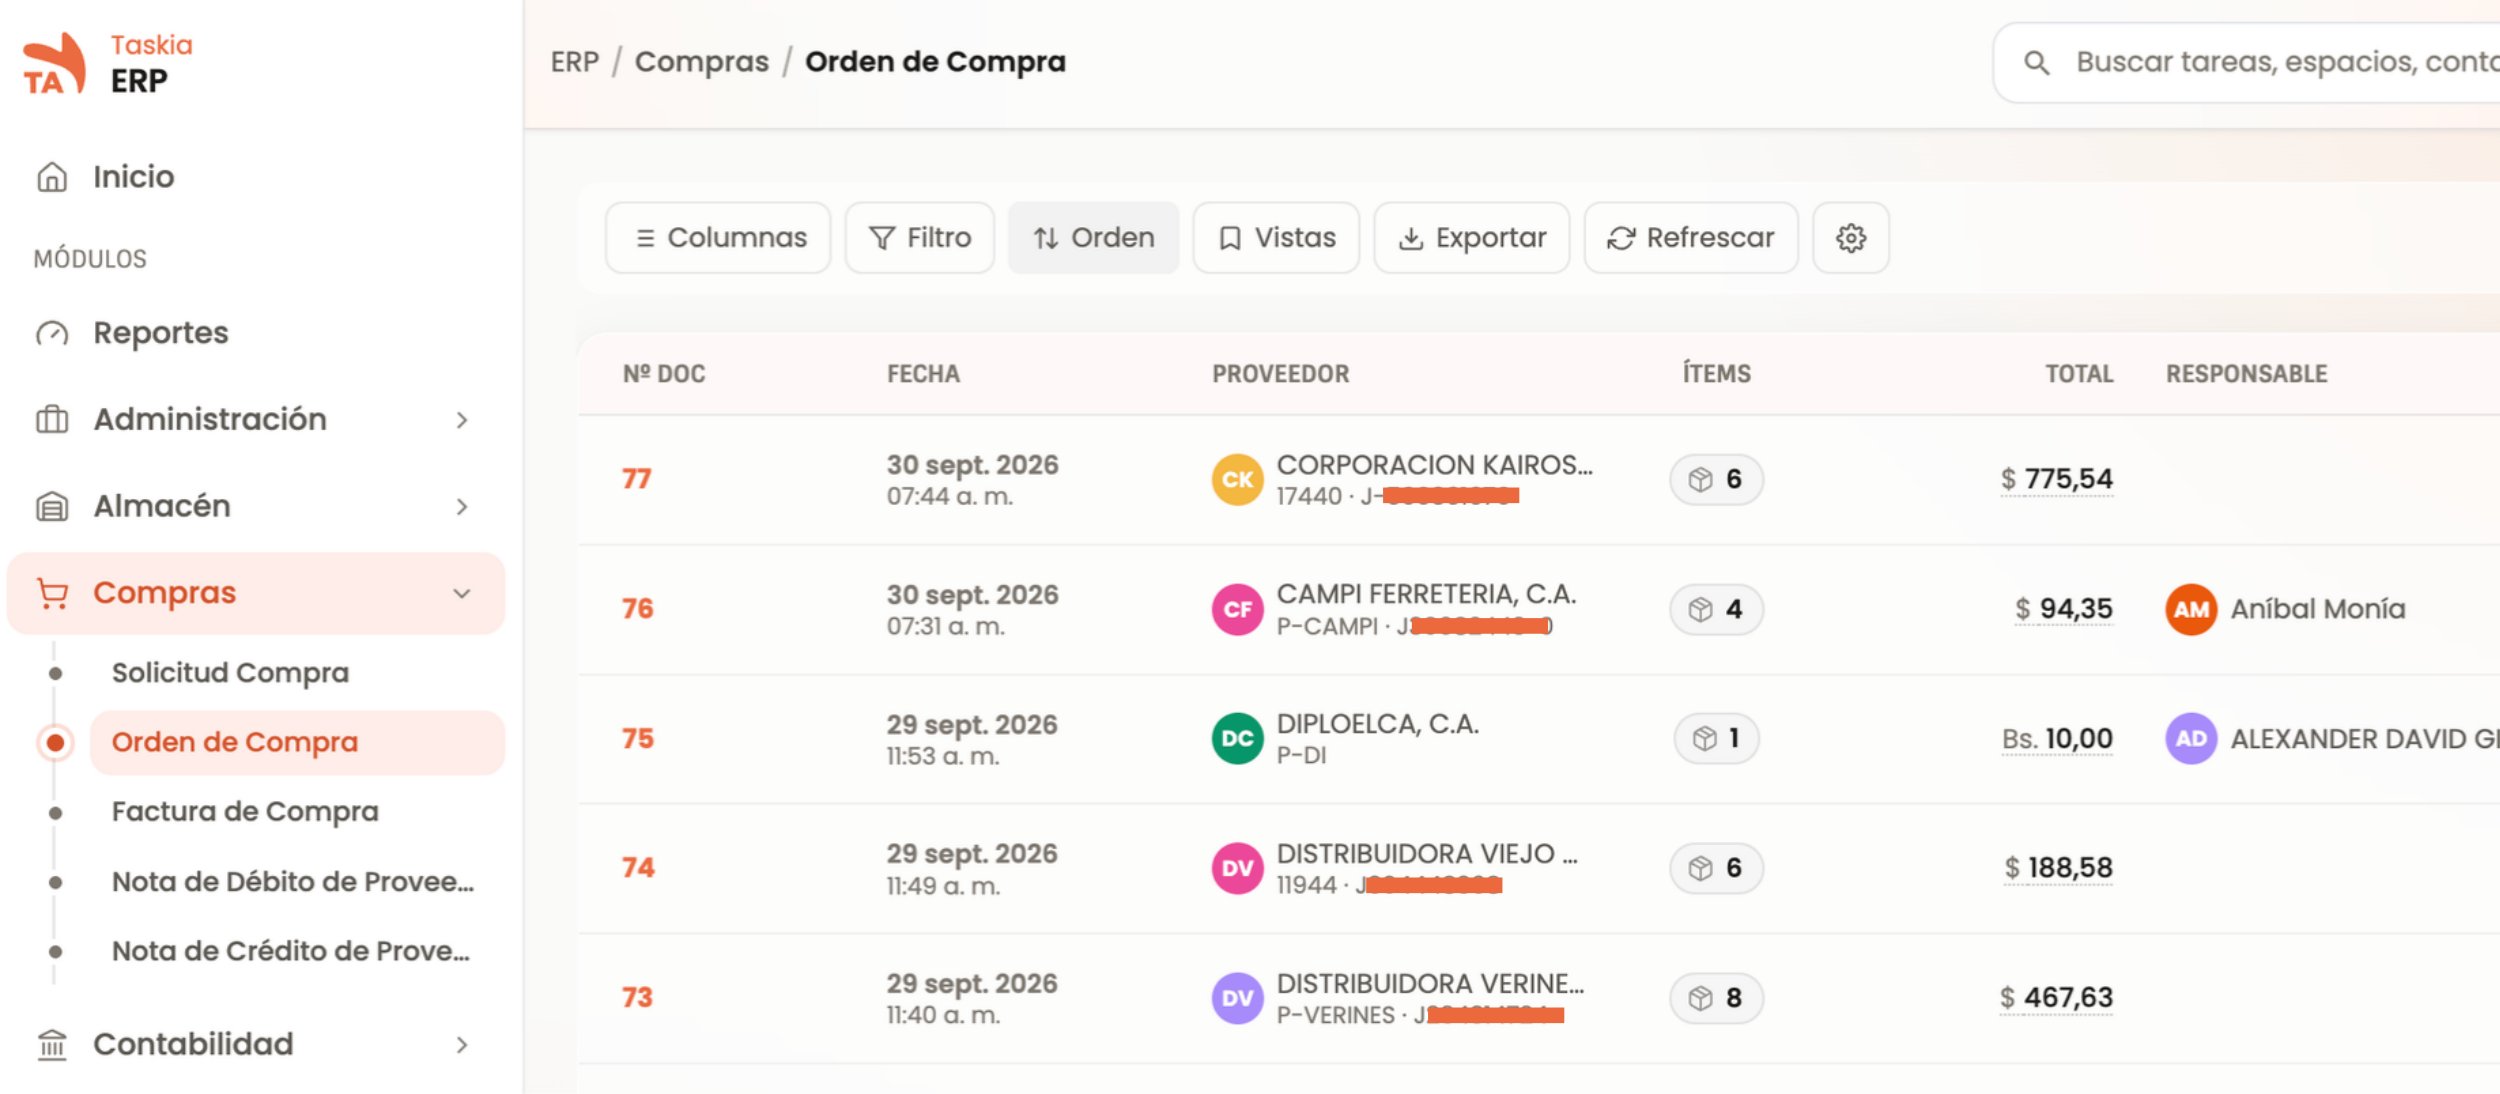
Task: Collapse the Compras module chevron
Action: coord(462,594)
